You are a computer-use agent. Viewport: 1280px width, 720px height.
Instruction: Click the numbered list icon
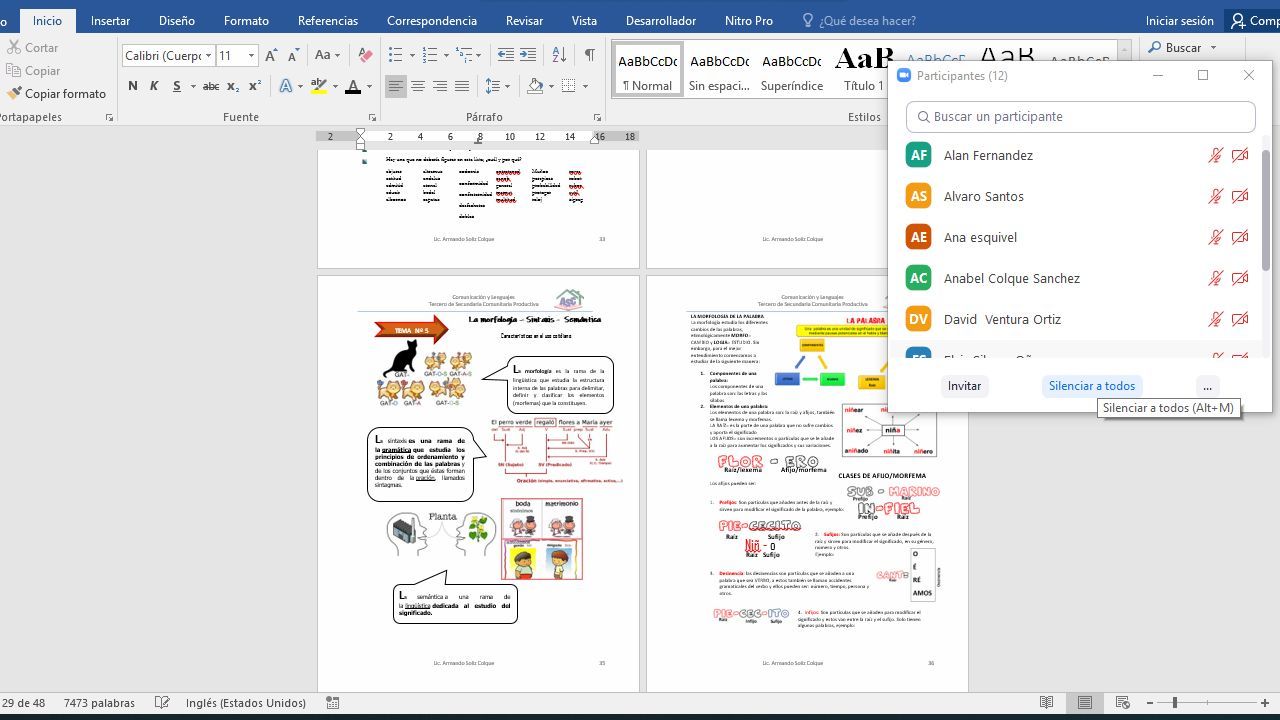430,55
